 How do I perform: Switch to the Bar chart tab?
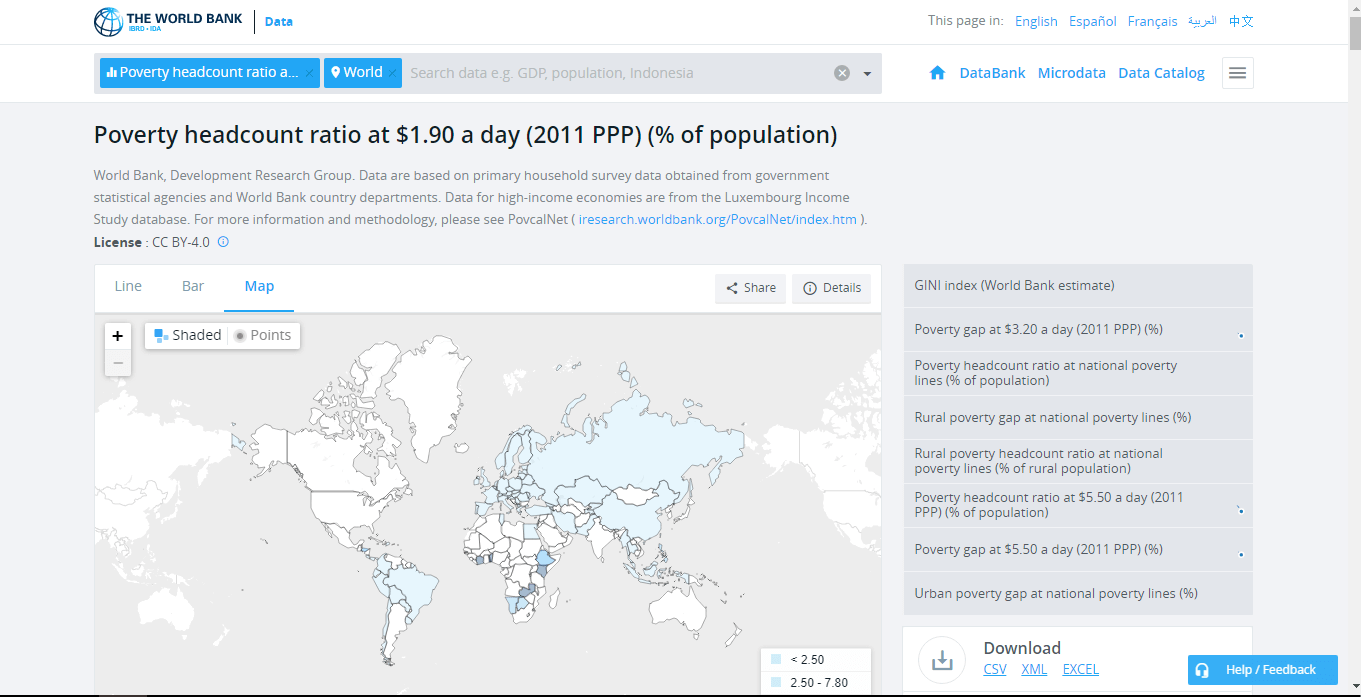click(x=193, y=286)
